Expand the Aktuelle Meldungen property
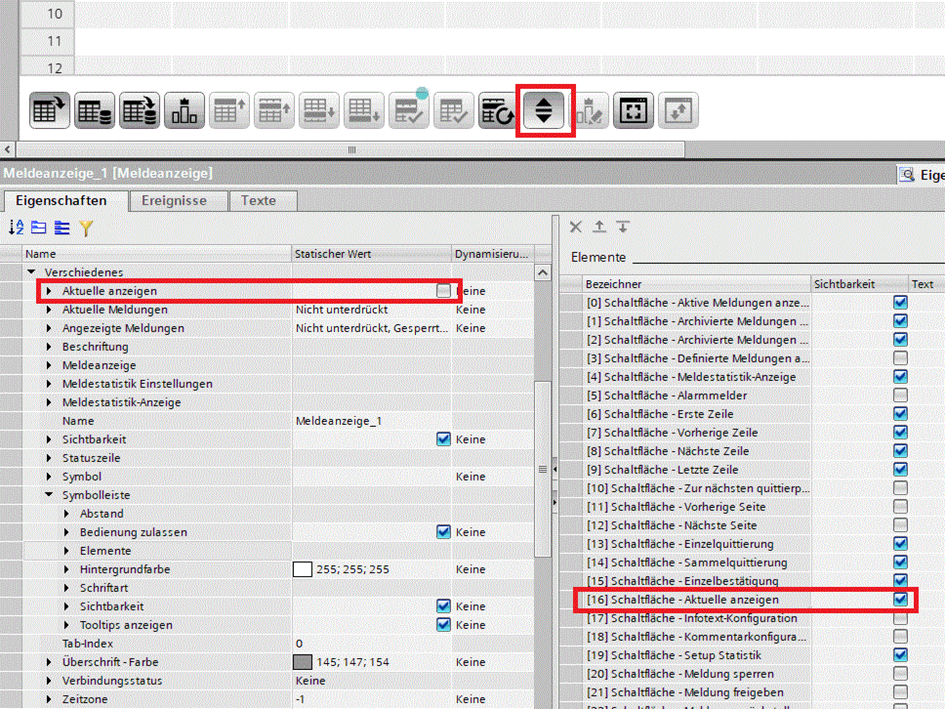Image resolution: width=945 pixels, height=709 pixels. click(x=49, y=309)
